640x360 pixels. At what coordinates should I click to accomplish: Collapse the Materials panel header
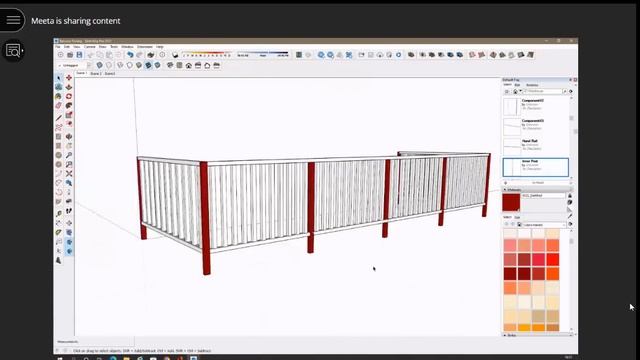pos(537,190)
